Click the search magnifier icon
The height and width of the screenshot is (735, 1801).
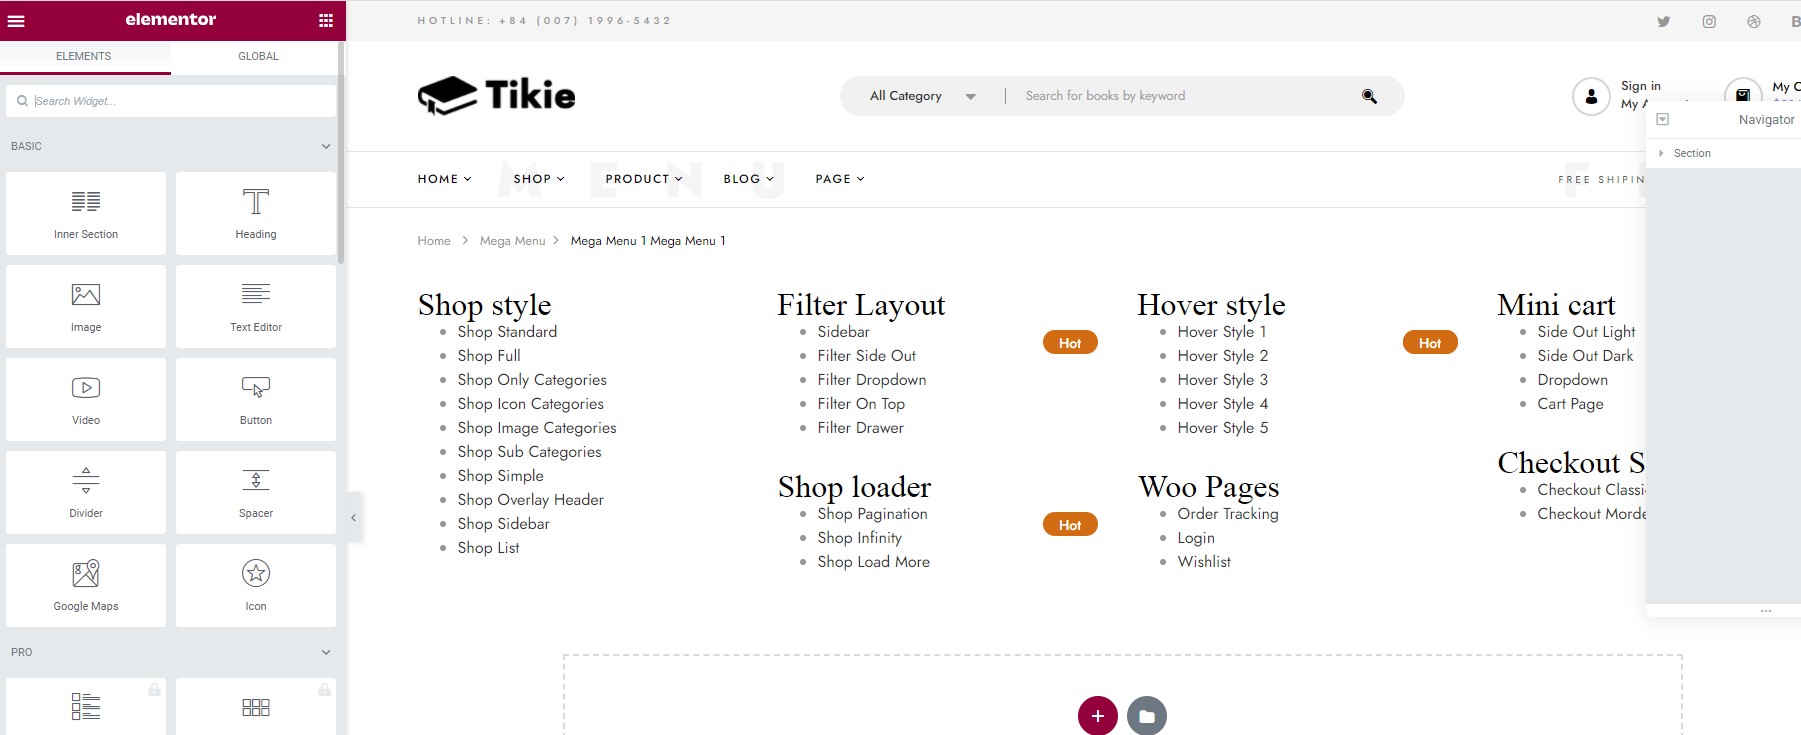pyautogui.click(x=1369, y=96)
